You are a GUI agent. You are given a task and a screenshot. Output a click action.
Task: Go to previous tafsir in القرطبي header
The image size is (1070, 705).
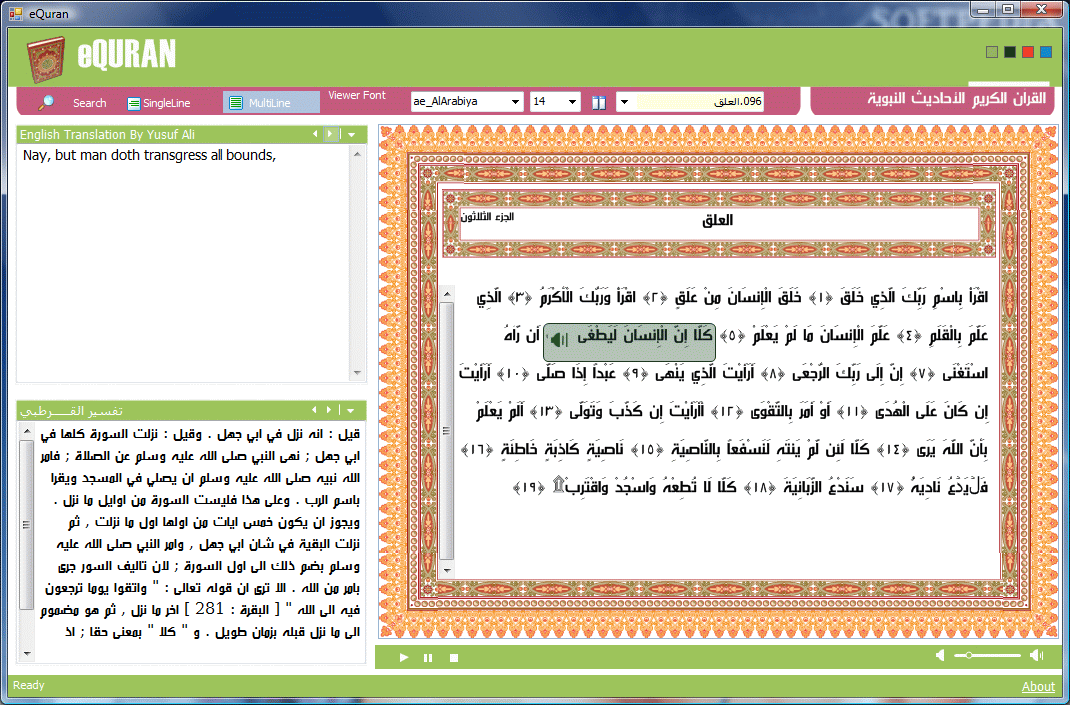314,410
